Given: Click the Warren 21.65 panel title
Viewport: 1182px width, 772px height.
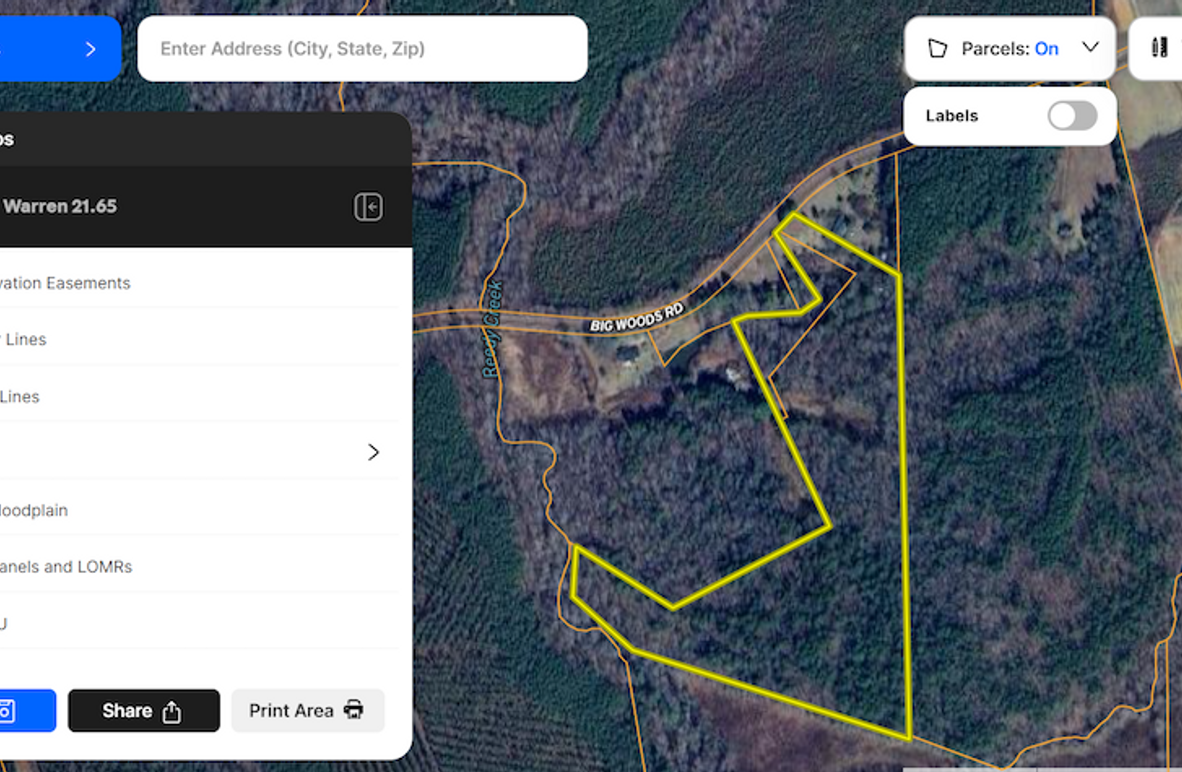Looking at the screenshot, I should click(x=60, y=207).
